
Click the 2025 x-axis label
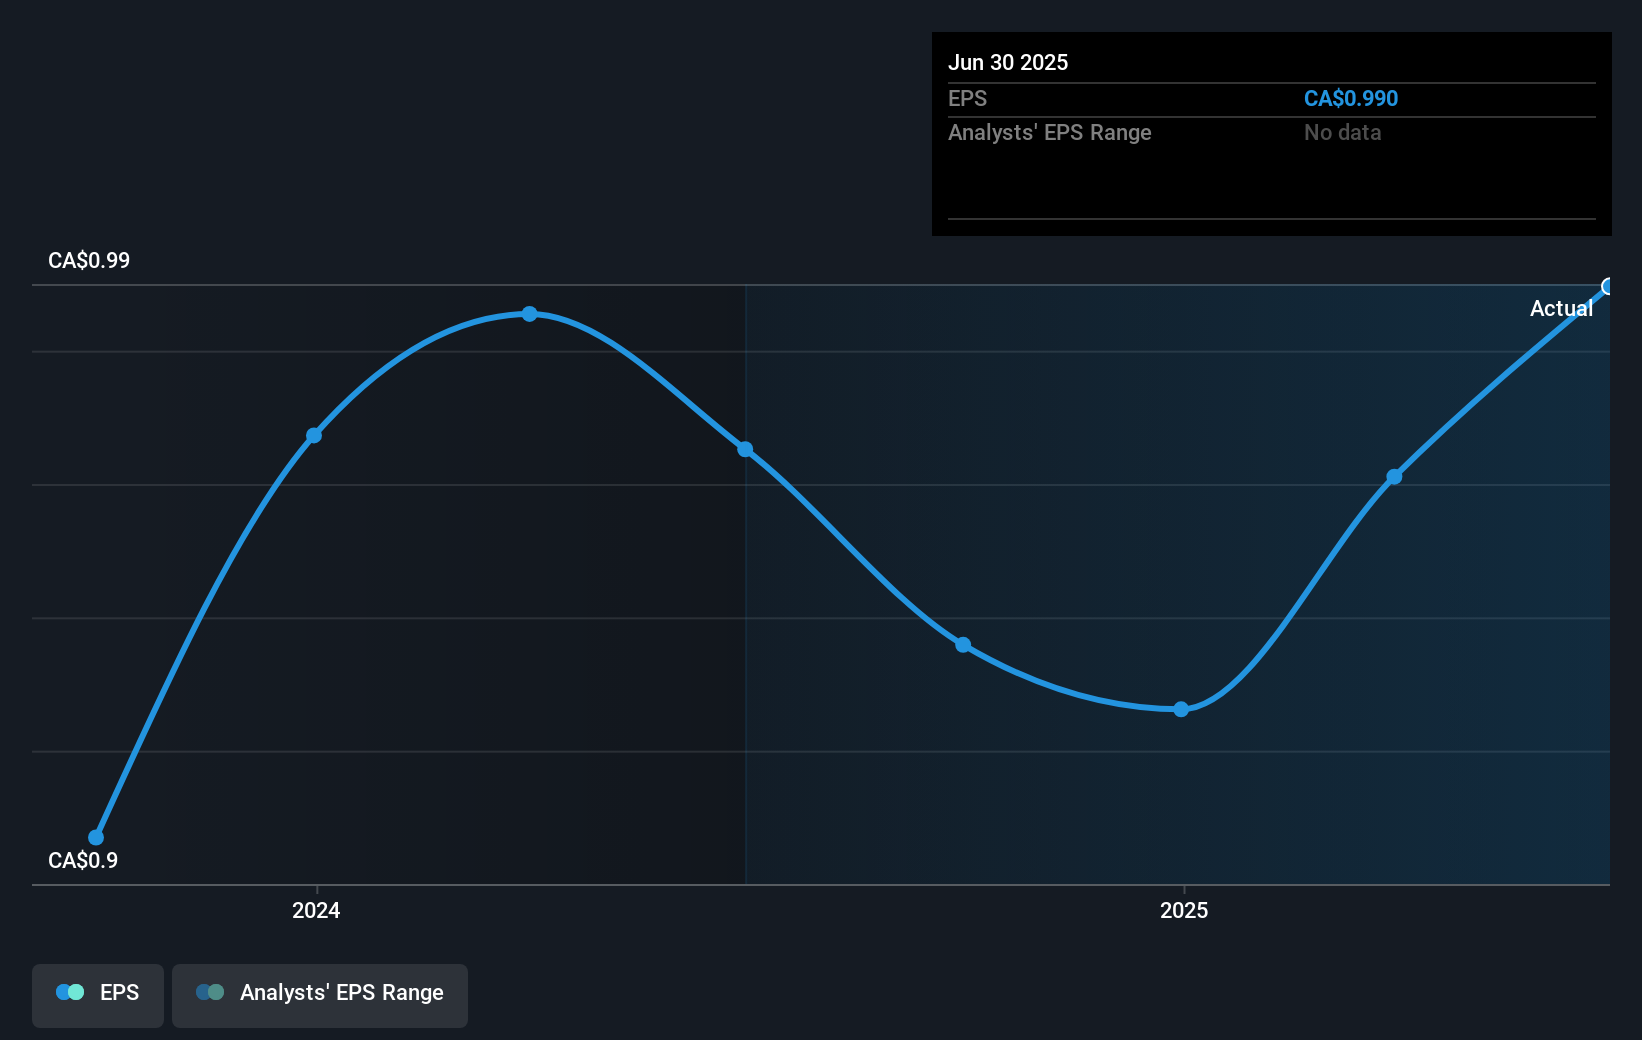point(1184,910)
